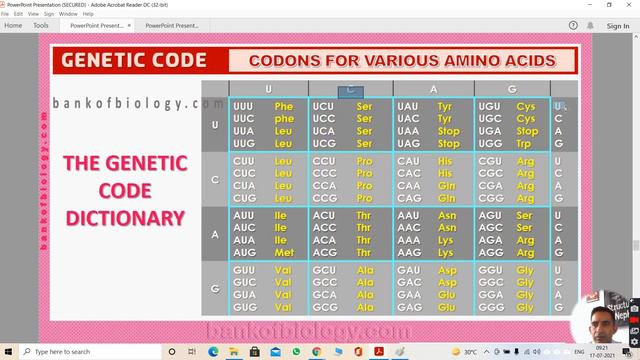Close the first PowerPoint Present tab

coord(129,25)
